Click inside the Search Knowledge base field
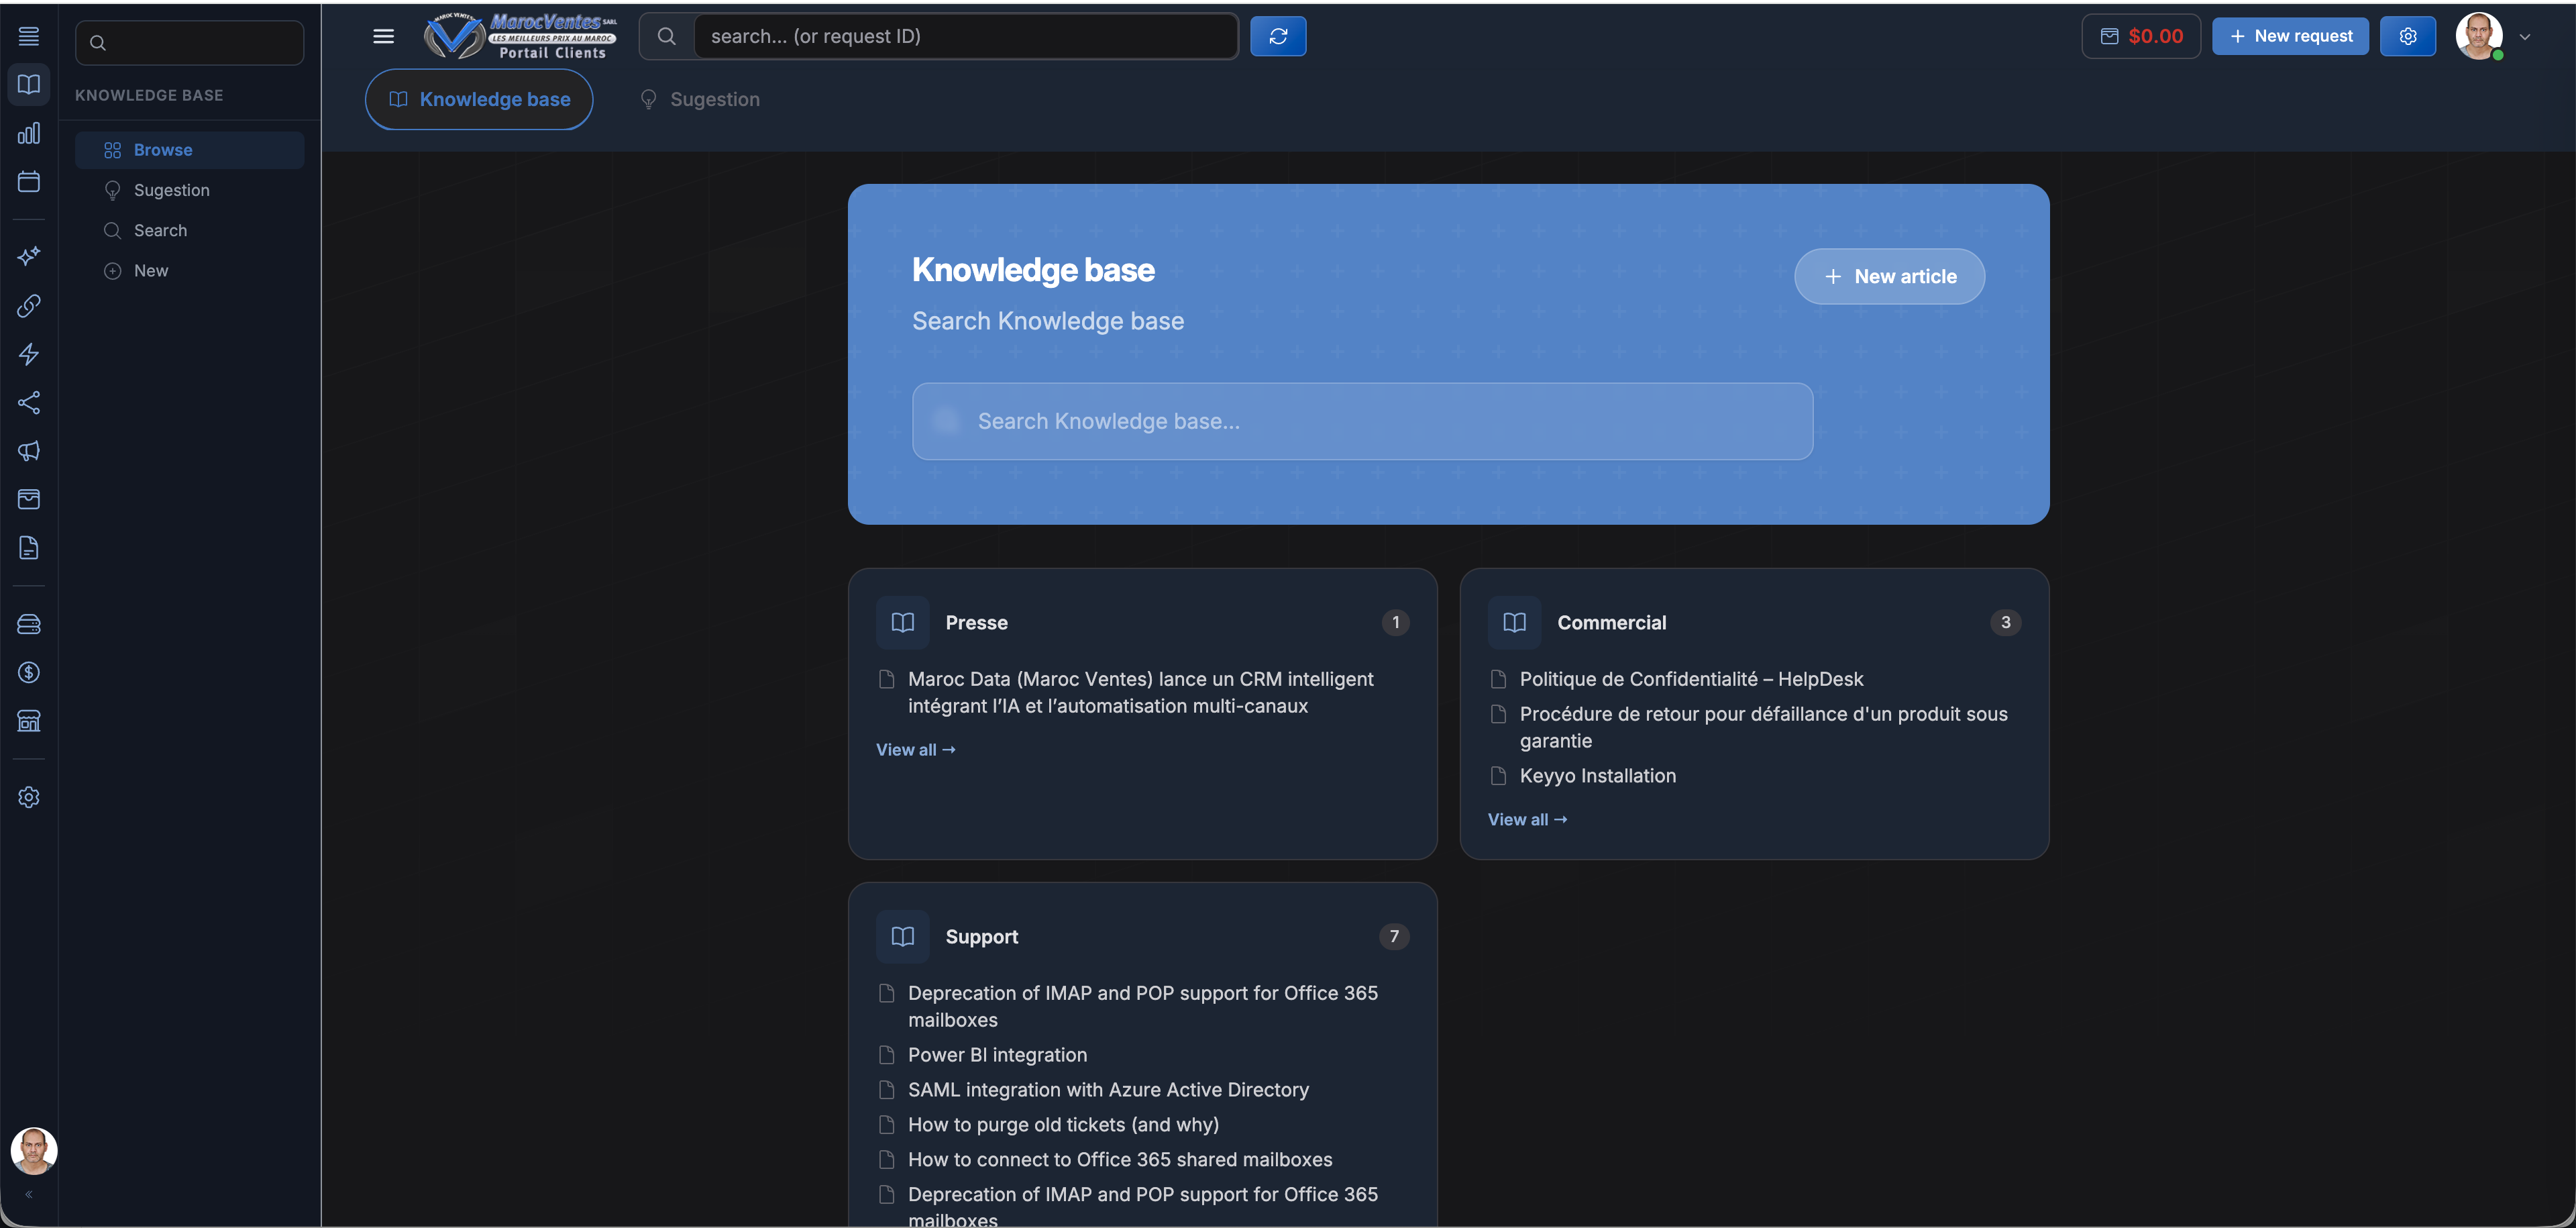 1361,421
